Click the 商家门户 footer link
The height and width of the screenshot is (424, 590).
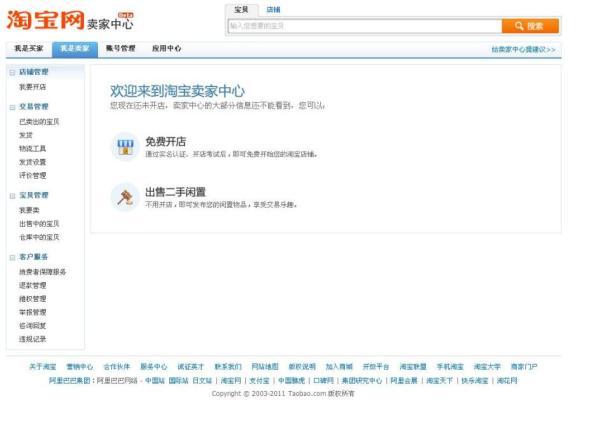(524, 367)
